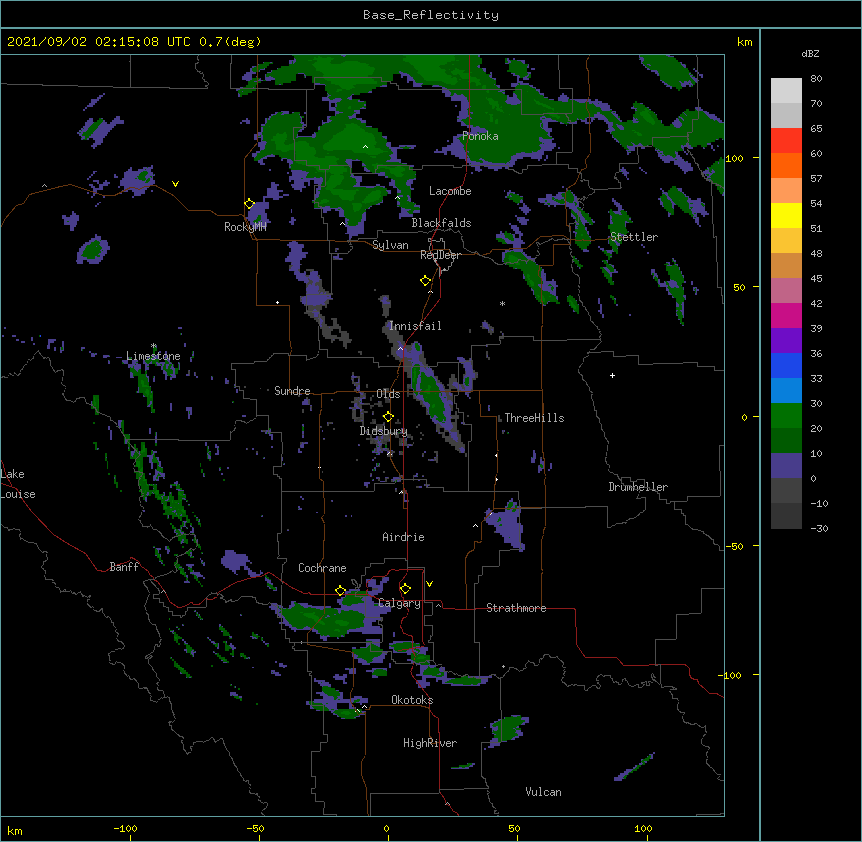Click the yellow marker near RockyMH

click(x=249, y=204)
